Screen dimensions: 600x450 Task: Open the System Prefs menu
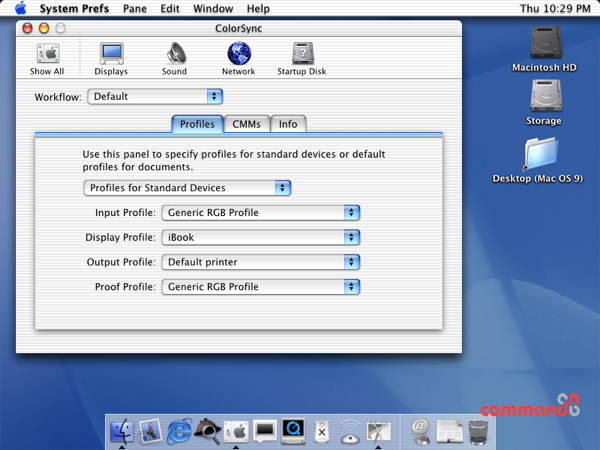(74, 8)
